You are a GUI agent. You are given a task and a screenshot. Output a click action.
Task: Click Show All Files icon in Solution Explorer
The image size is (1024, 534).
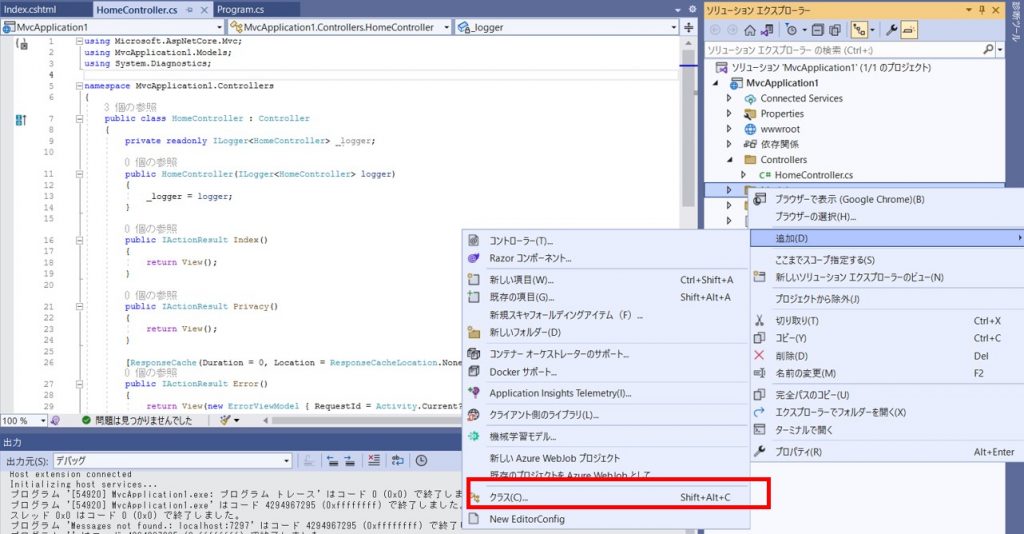(835, 30)
